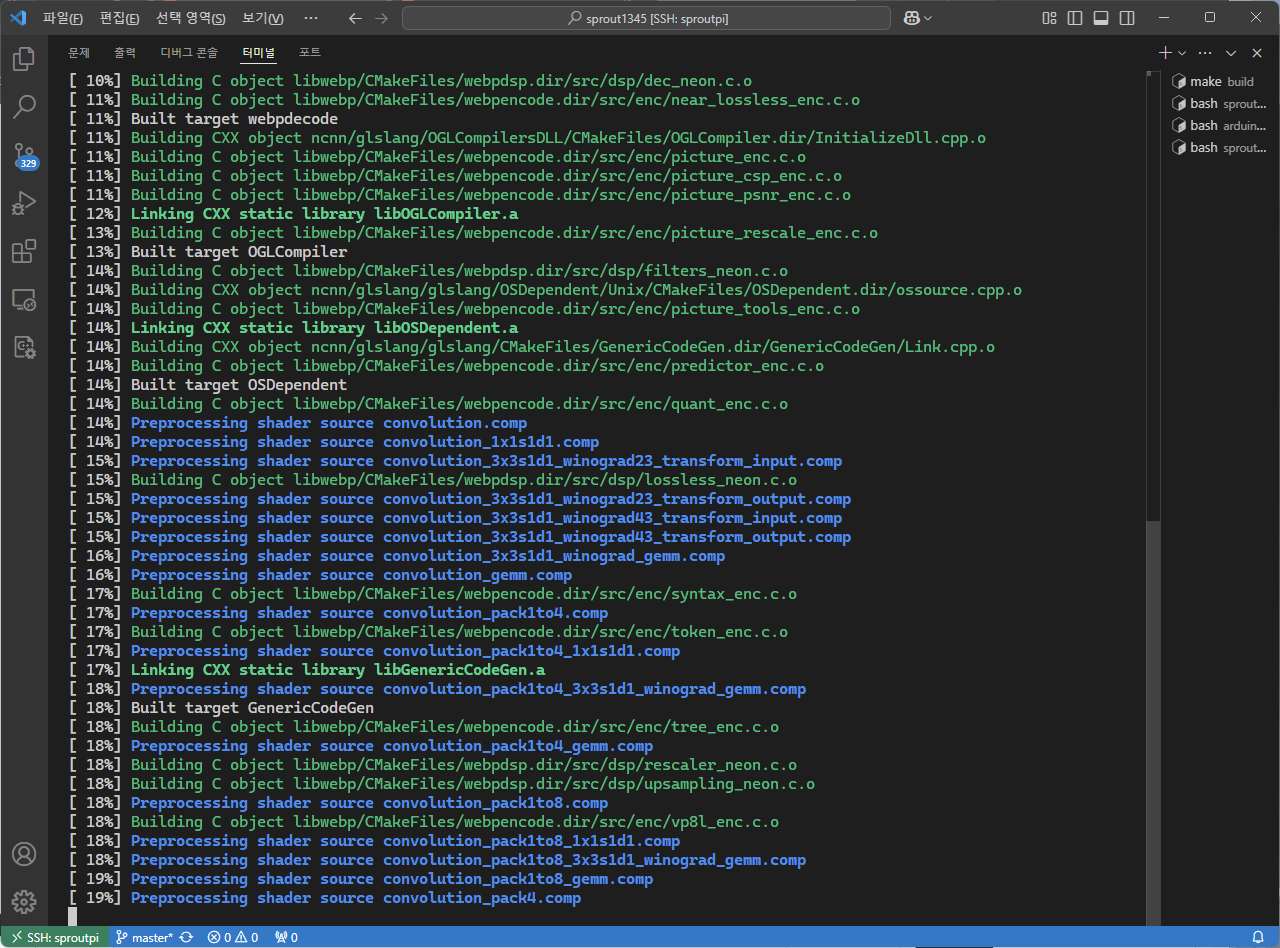Viewport: 1280px width, 948px height.
Task: Click 'vp8l_enc.c.o' build line
Action: [424, 822]
